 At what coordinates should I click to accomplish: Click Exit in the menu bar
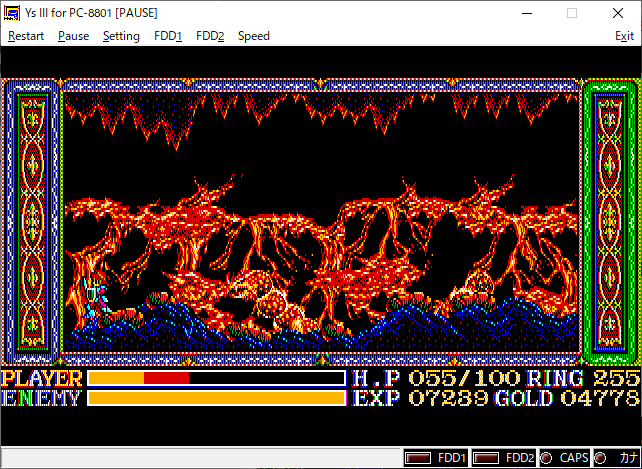click(624, 36)
